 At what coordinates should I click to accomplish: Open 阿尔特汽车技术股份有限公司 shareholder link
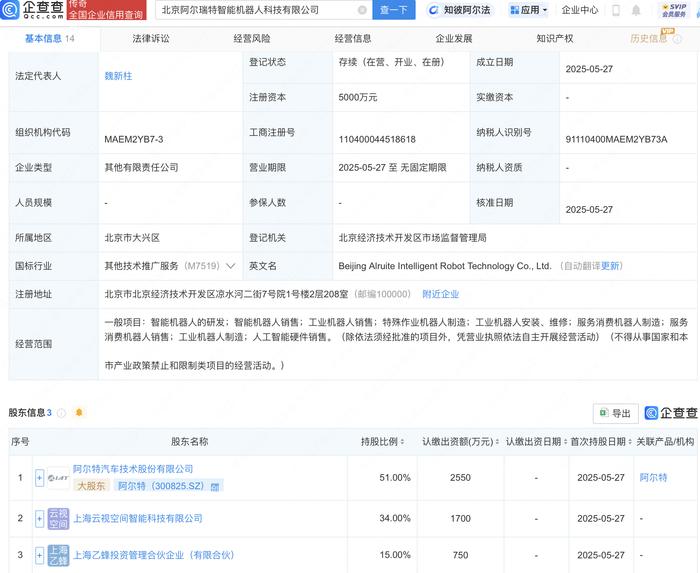pyautogui.click(x=133, y=469)
